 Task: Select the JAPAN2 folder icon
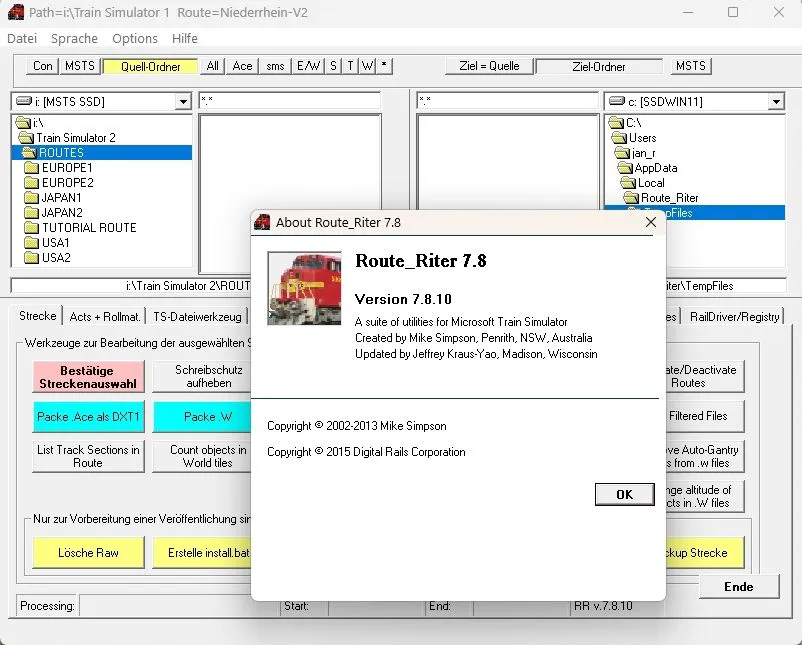[x=32, y=212]
